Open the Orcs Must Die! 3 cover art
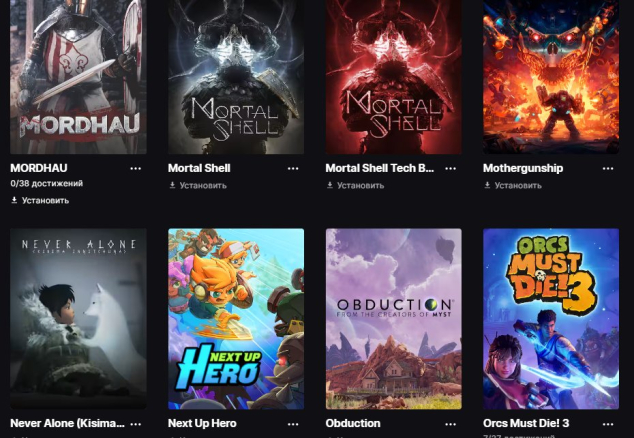Viewport: 634px width, 438px height. 551,319
